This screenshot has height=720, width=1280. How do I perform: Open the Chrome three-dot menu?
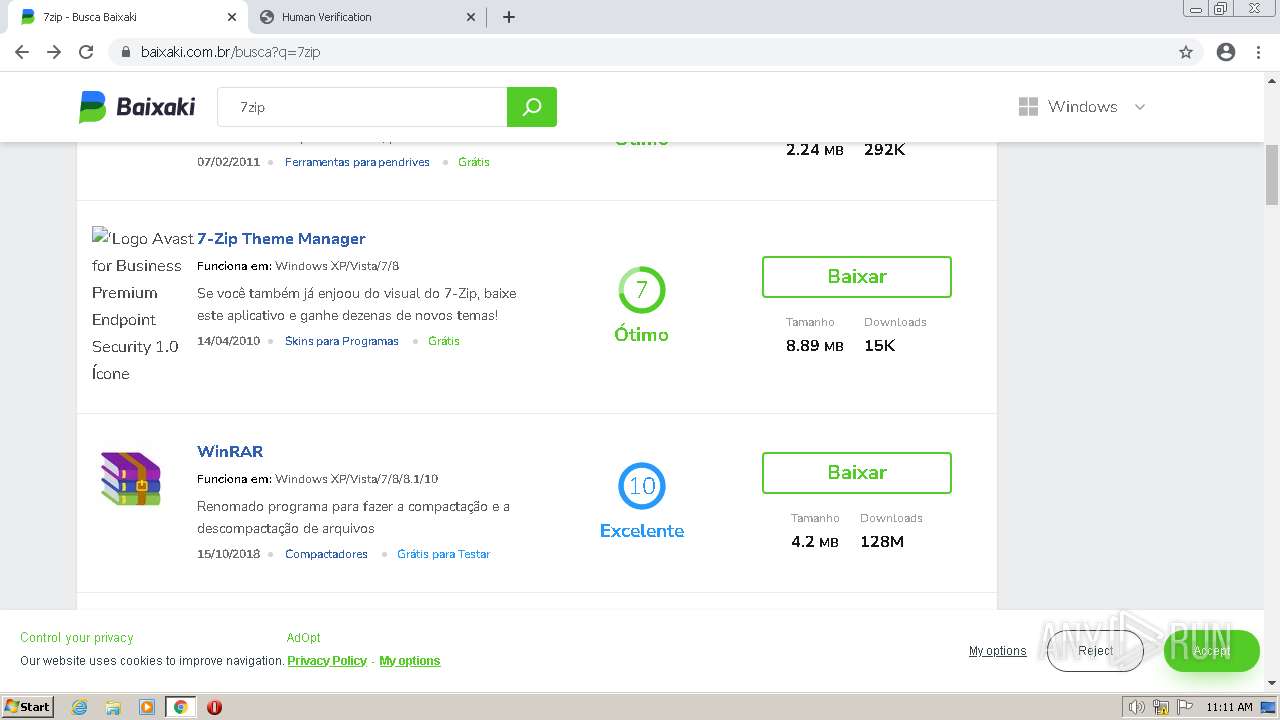pyautogui.click(x=1258, y=52)
